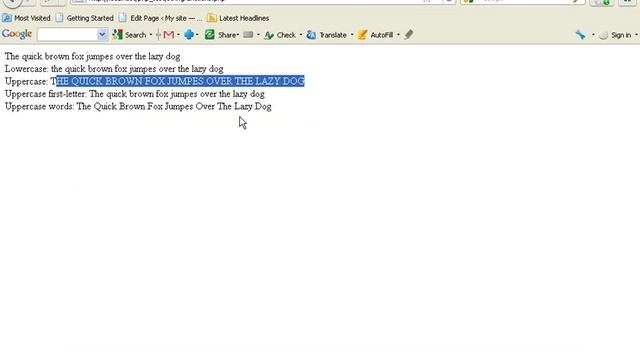The height and width of the screenshot is (360, 640).
Task: Click the first line 'The quick brown fox jumpes'
Action: click(x=92, y=56)
